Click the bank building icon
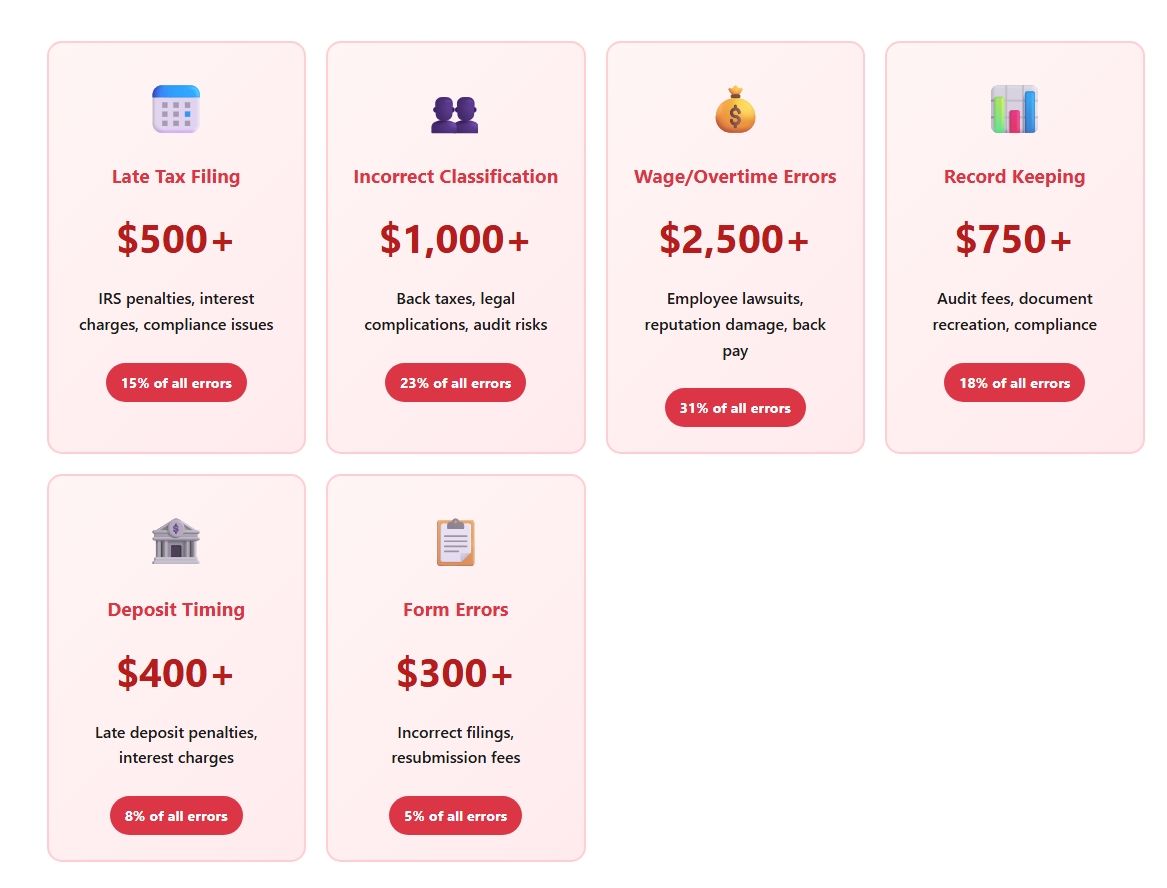This screenshot has width=1167, height=888. [176, 541]
